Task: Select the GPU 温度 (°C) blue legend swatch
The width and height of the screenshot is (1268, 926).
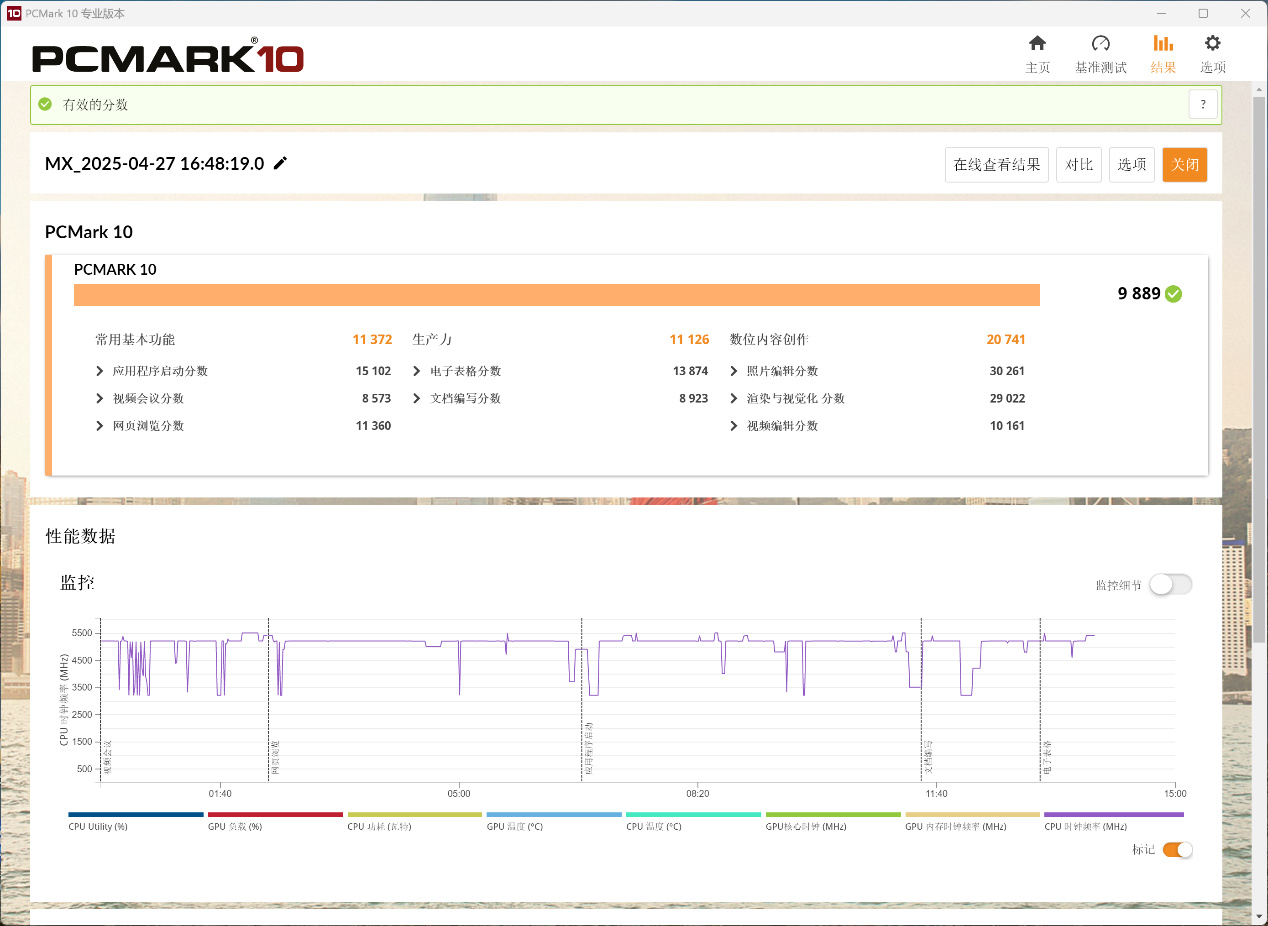Action: 554,815
